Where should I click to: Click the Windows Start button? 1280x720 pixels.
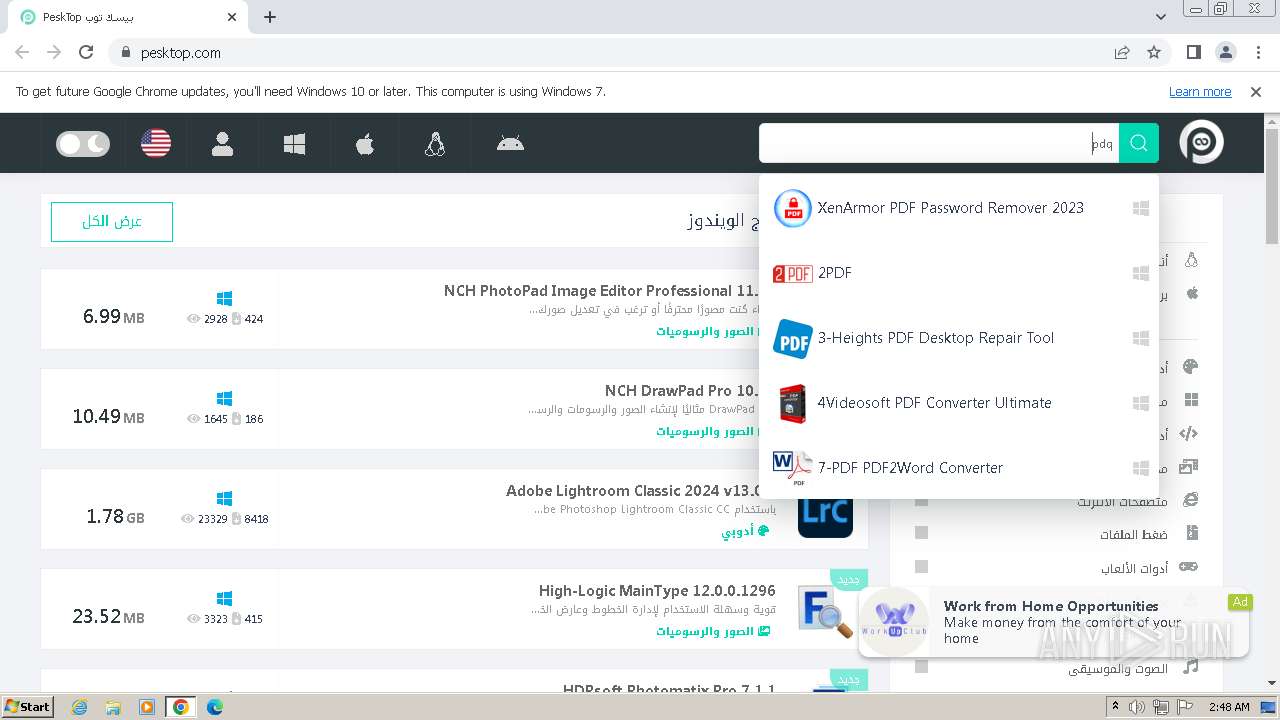click(28, 707)
